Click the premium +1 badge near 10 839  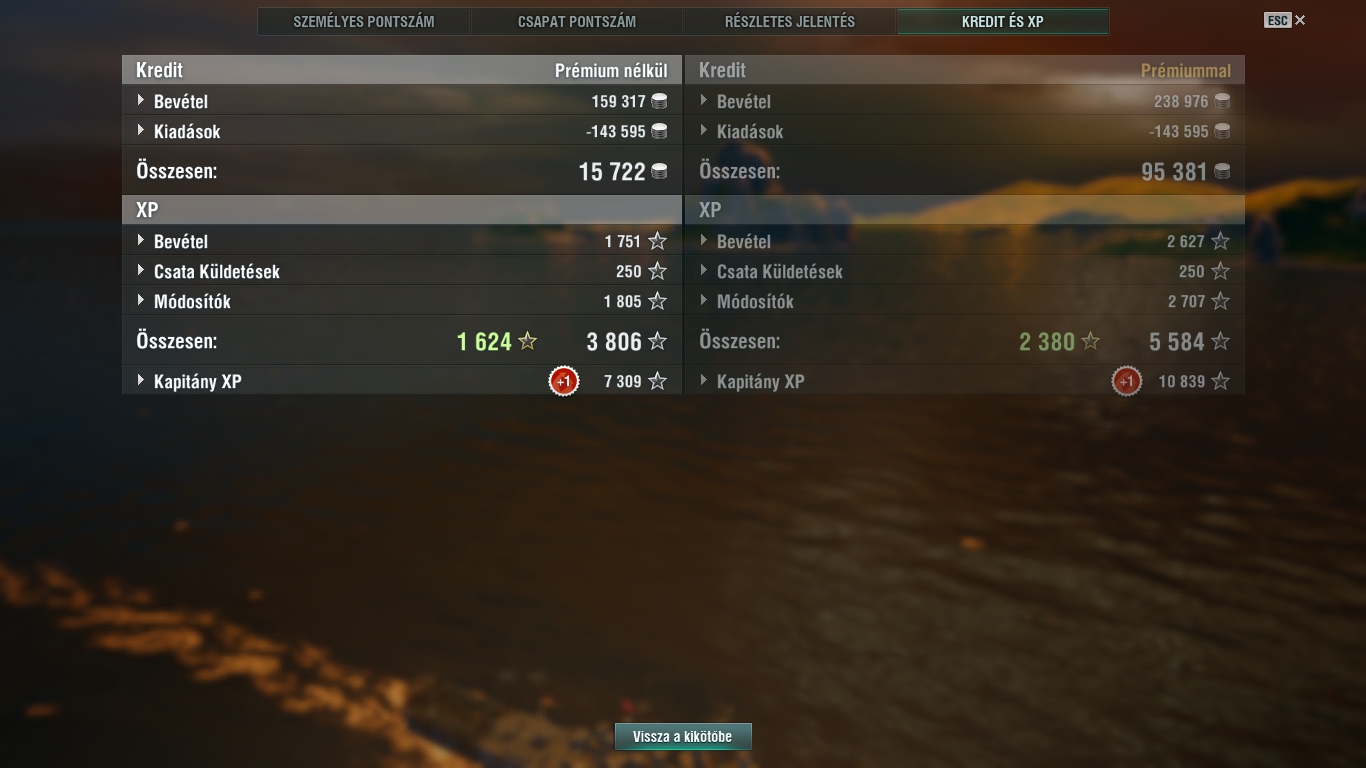pyautogui.click(x=1127, y=381)
